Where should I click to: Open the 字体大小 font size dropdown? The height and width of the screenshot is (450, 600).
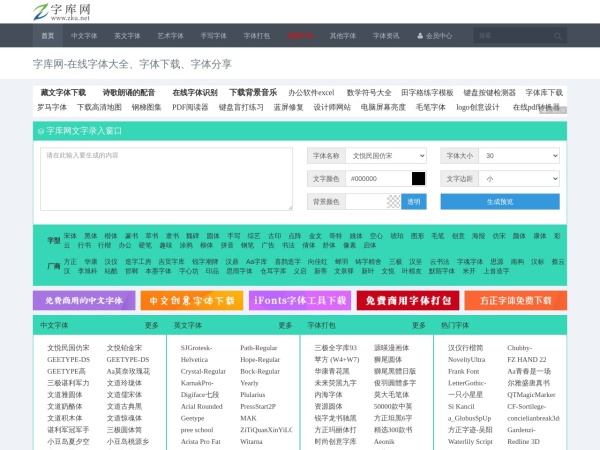(x=520, y=156)
